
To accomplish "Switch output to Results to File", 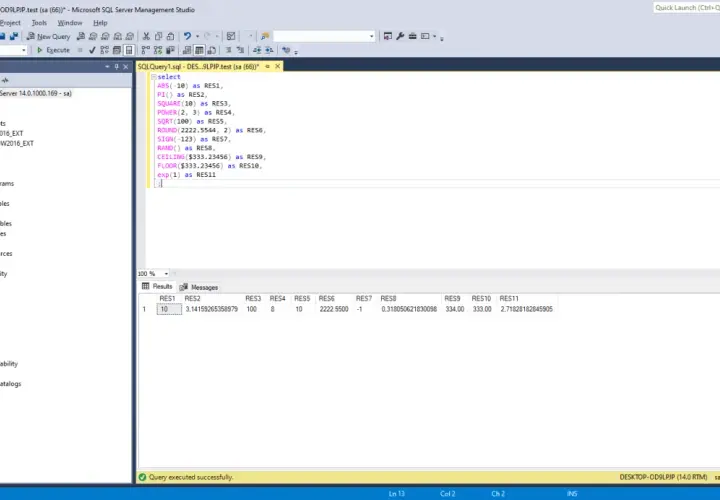I will pyautogui.click(x=212, y=50).
